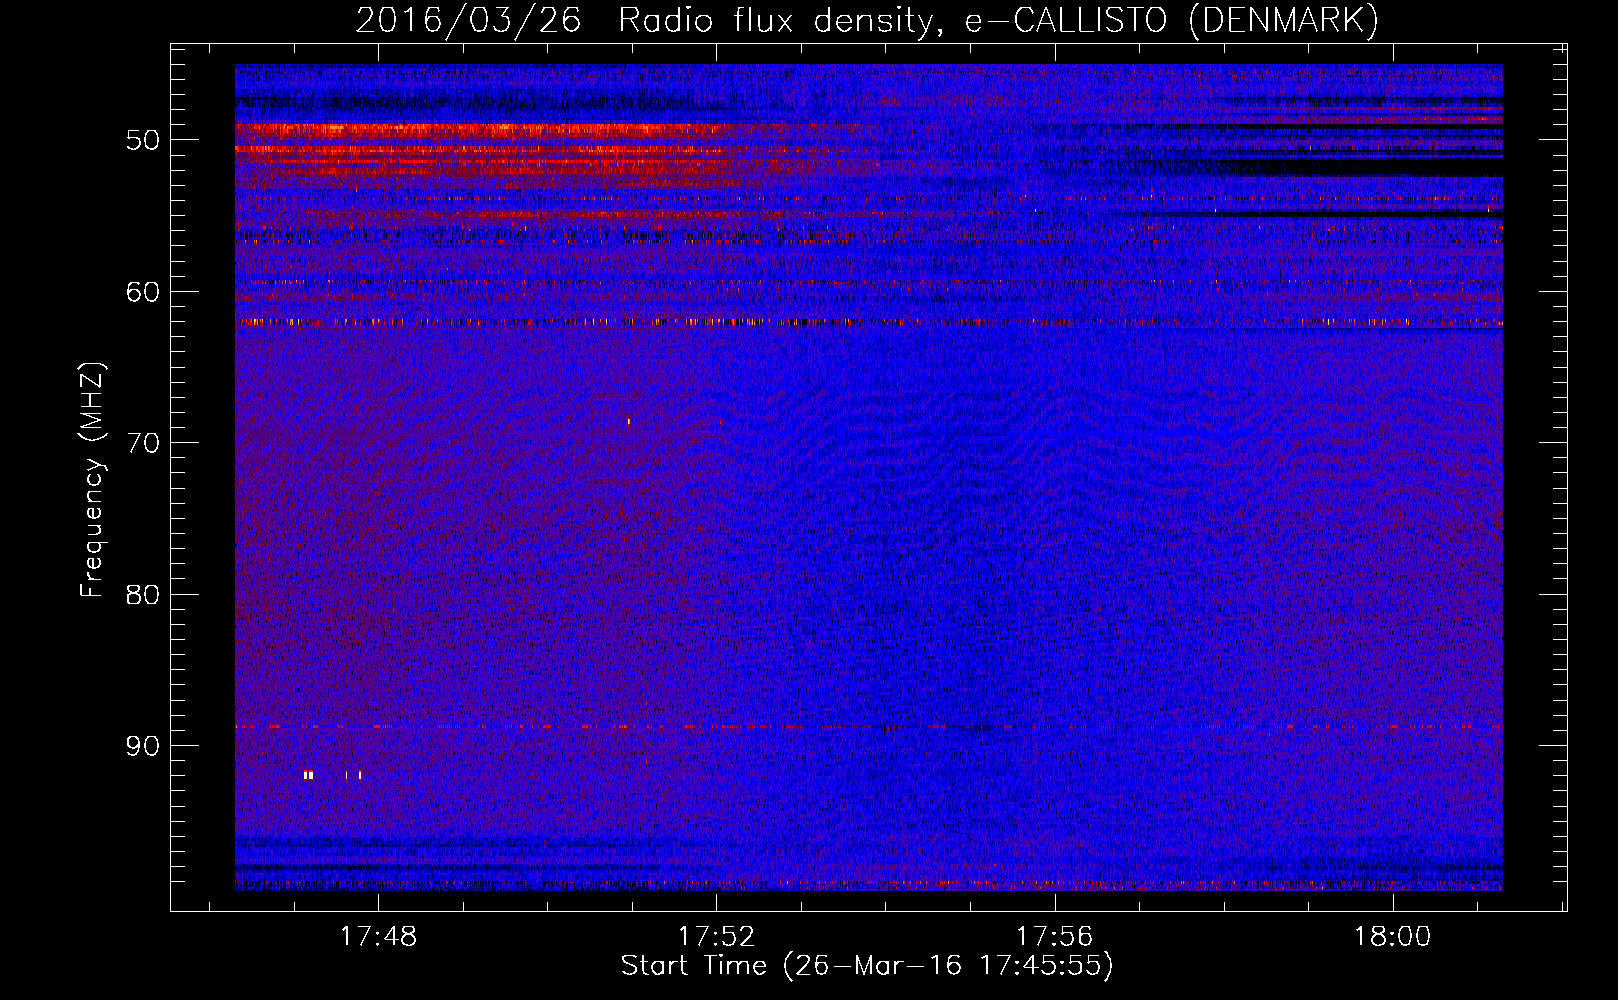
Task: Click the bright white spot pair near 92 MHz
Action: 308,775
